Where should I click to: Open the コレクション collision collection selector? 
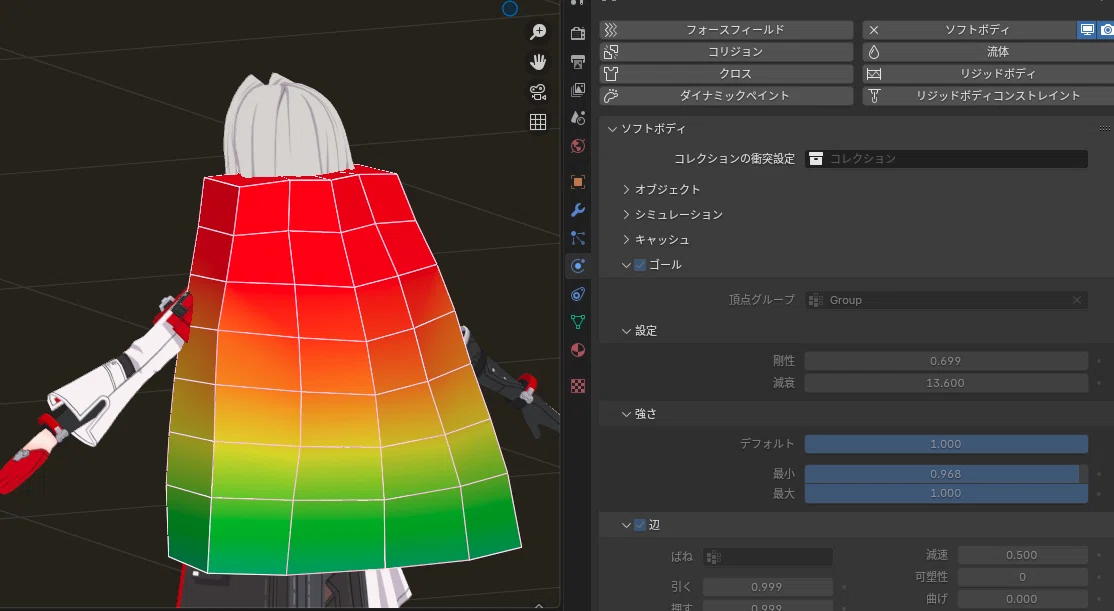(x=946, y=159)
